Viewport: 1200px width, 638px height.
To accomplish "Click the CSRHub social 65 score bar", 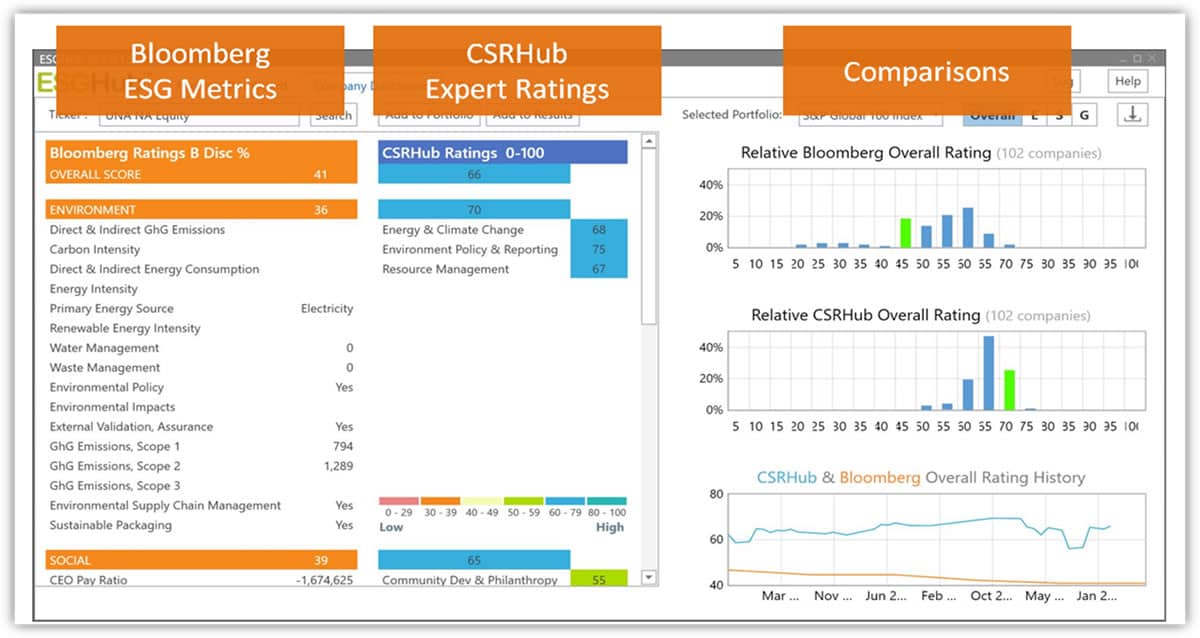I will tap(474, 560).
